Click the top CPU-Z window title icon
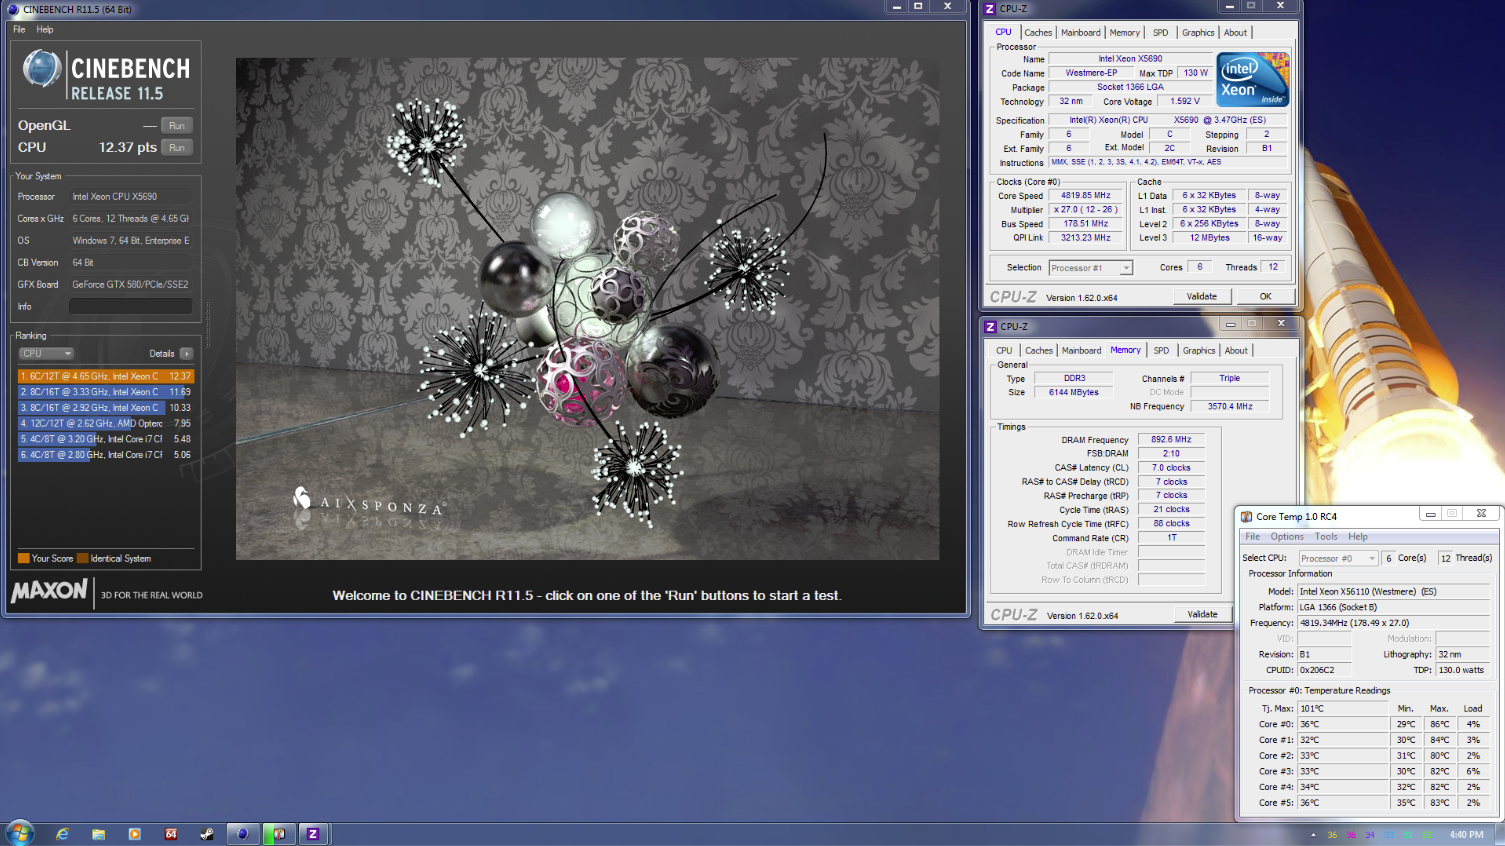The height and width of the screenshot is (846, 1505). (x=990, y=8)
